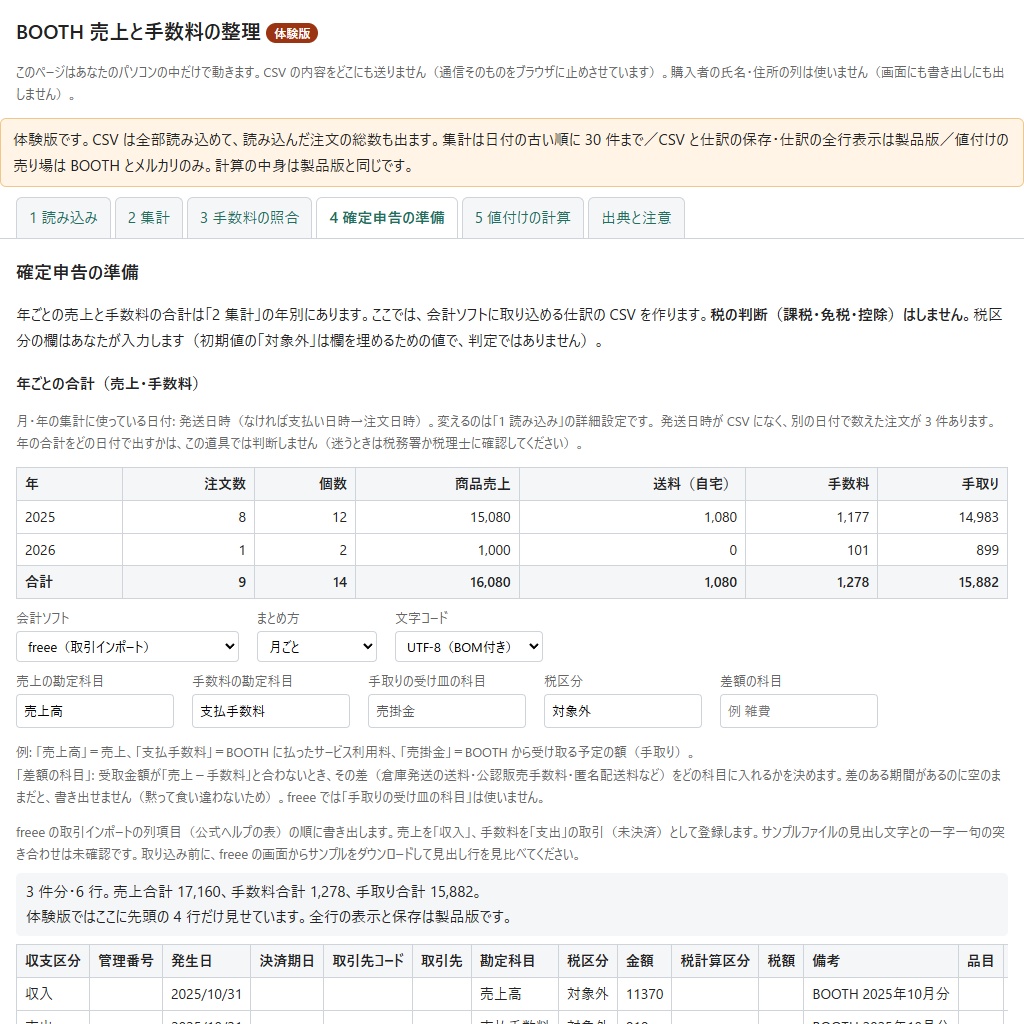1024x1024 pixels.
Task: Expand the まとめ方 dropdown set to 月ごと
Action: point(317,647)
